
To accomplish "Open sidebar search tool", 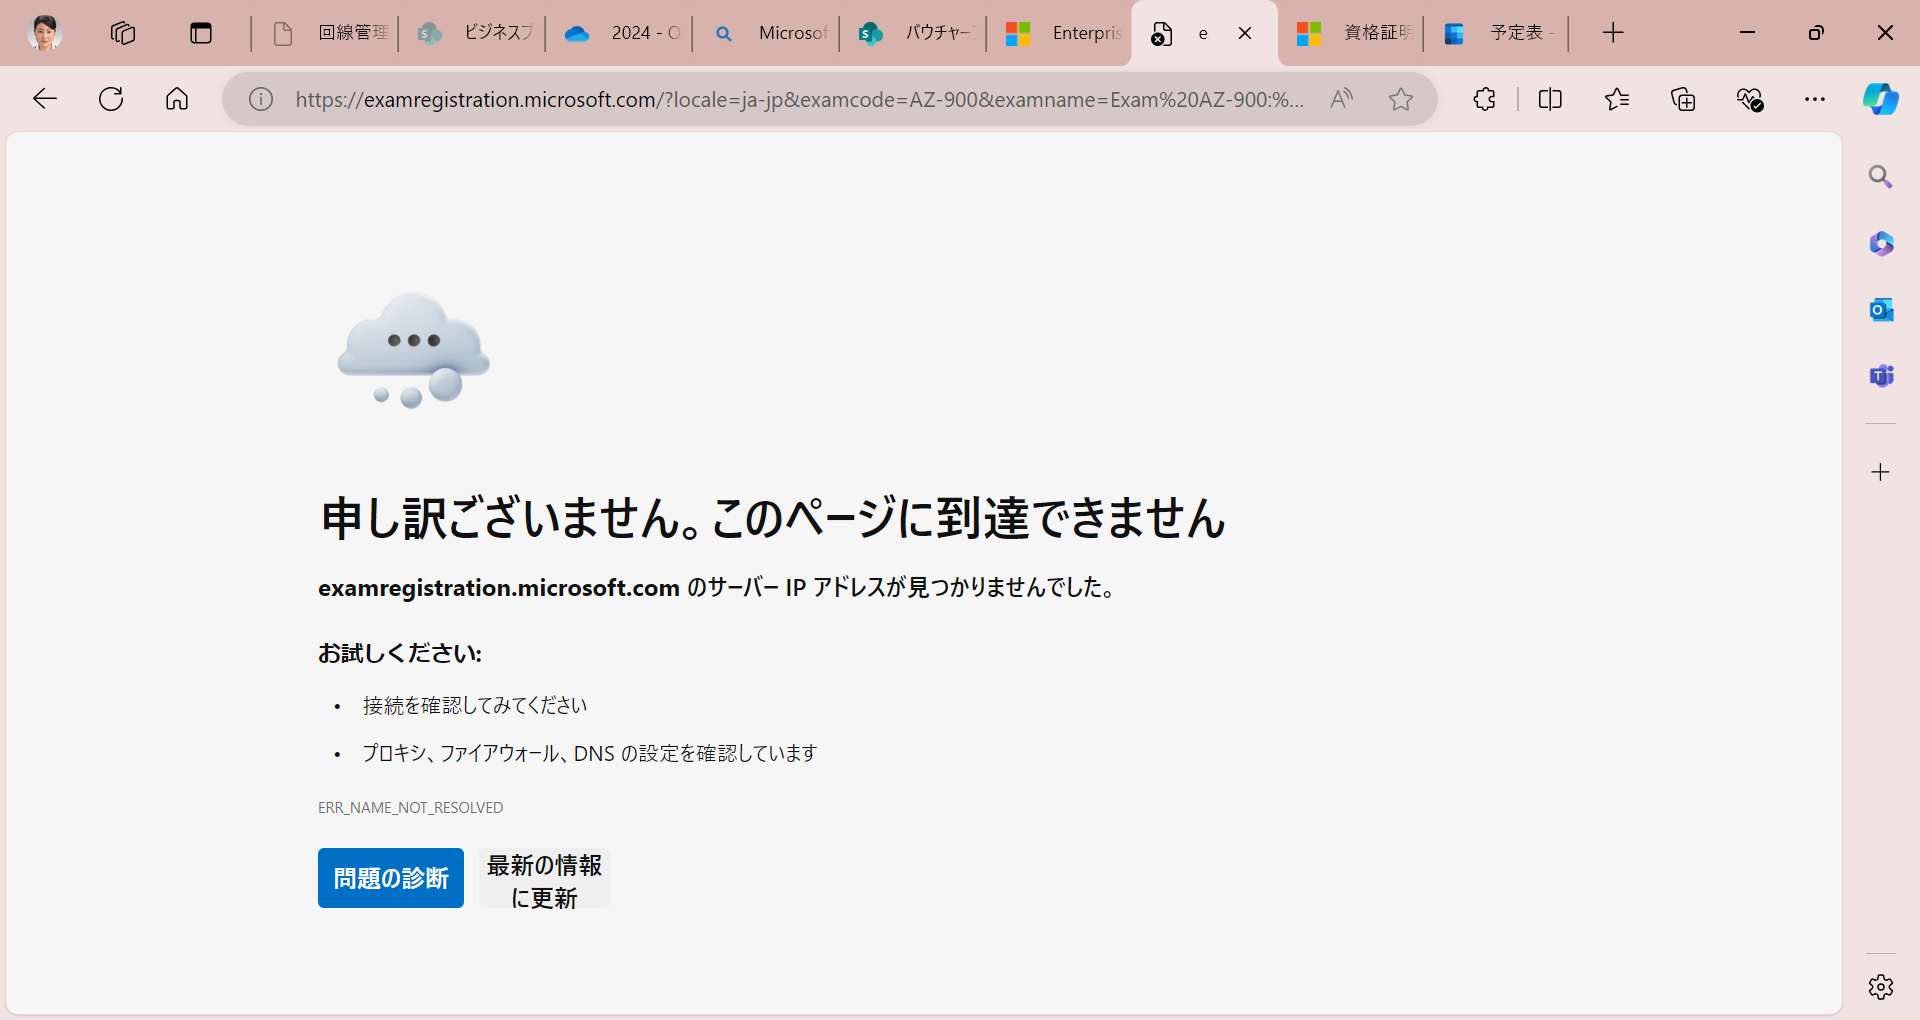I will [x=1881, y=177].
